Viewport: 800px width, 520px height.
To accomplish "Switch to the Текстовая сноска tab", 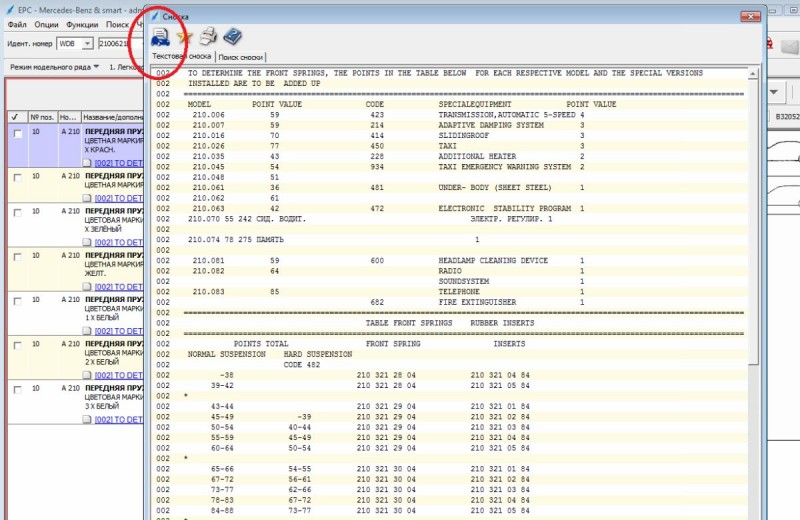I will [182, 56].
